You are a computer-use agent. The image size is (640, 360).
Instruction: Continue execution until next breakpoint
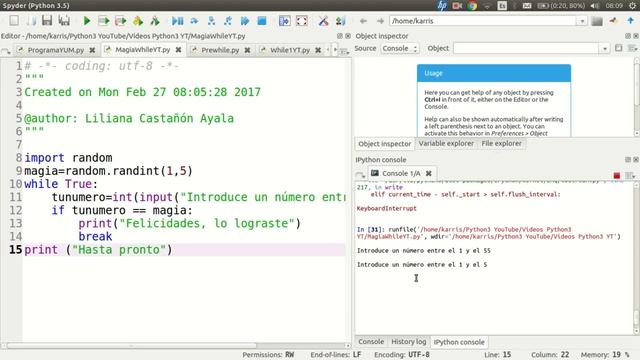[x=245, y=20]
